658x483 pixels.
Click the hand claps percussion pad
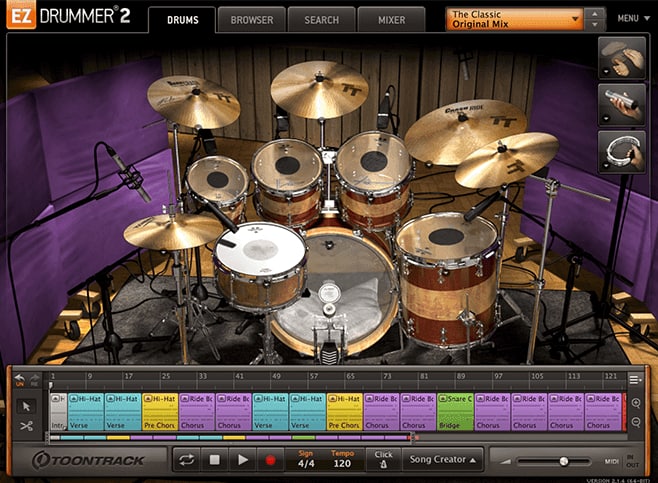(x=621, y=58)
